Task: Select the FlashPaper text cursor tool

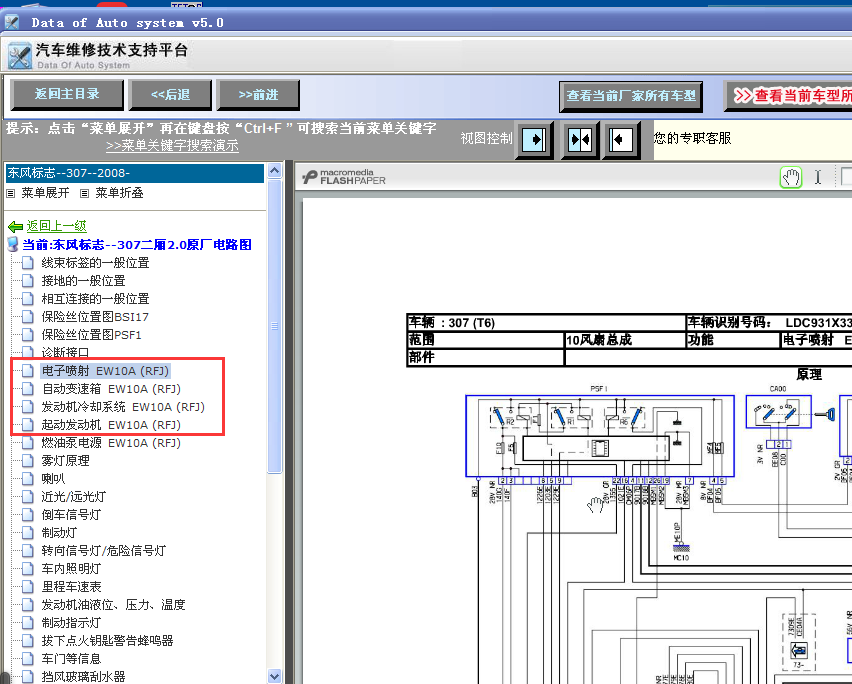Action: (x=818, y=177)
